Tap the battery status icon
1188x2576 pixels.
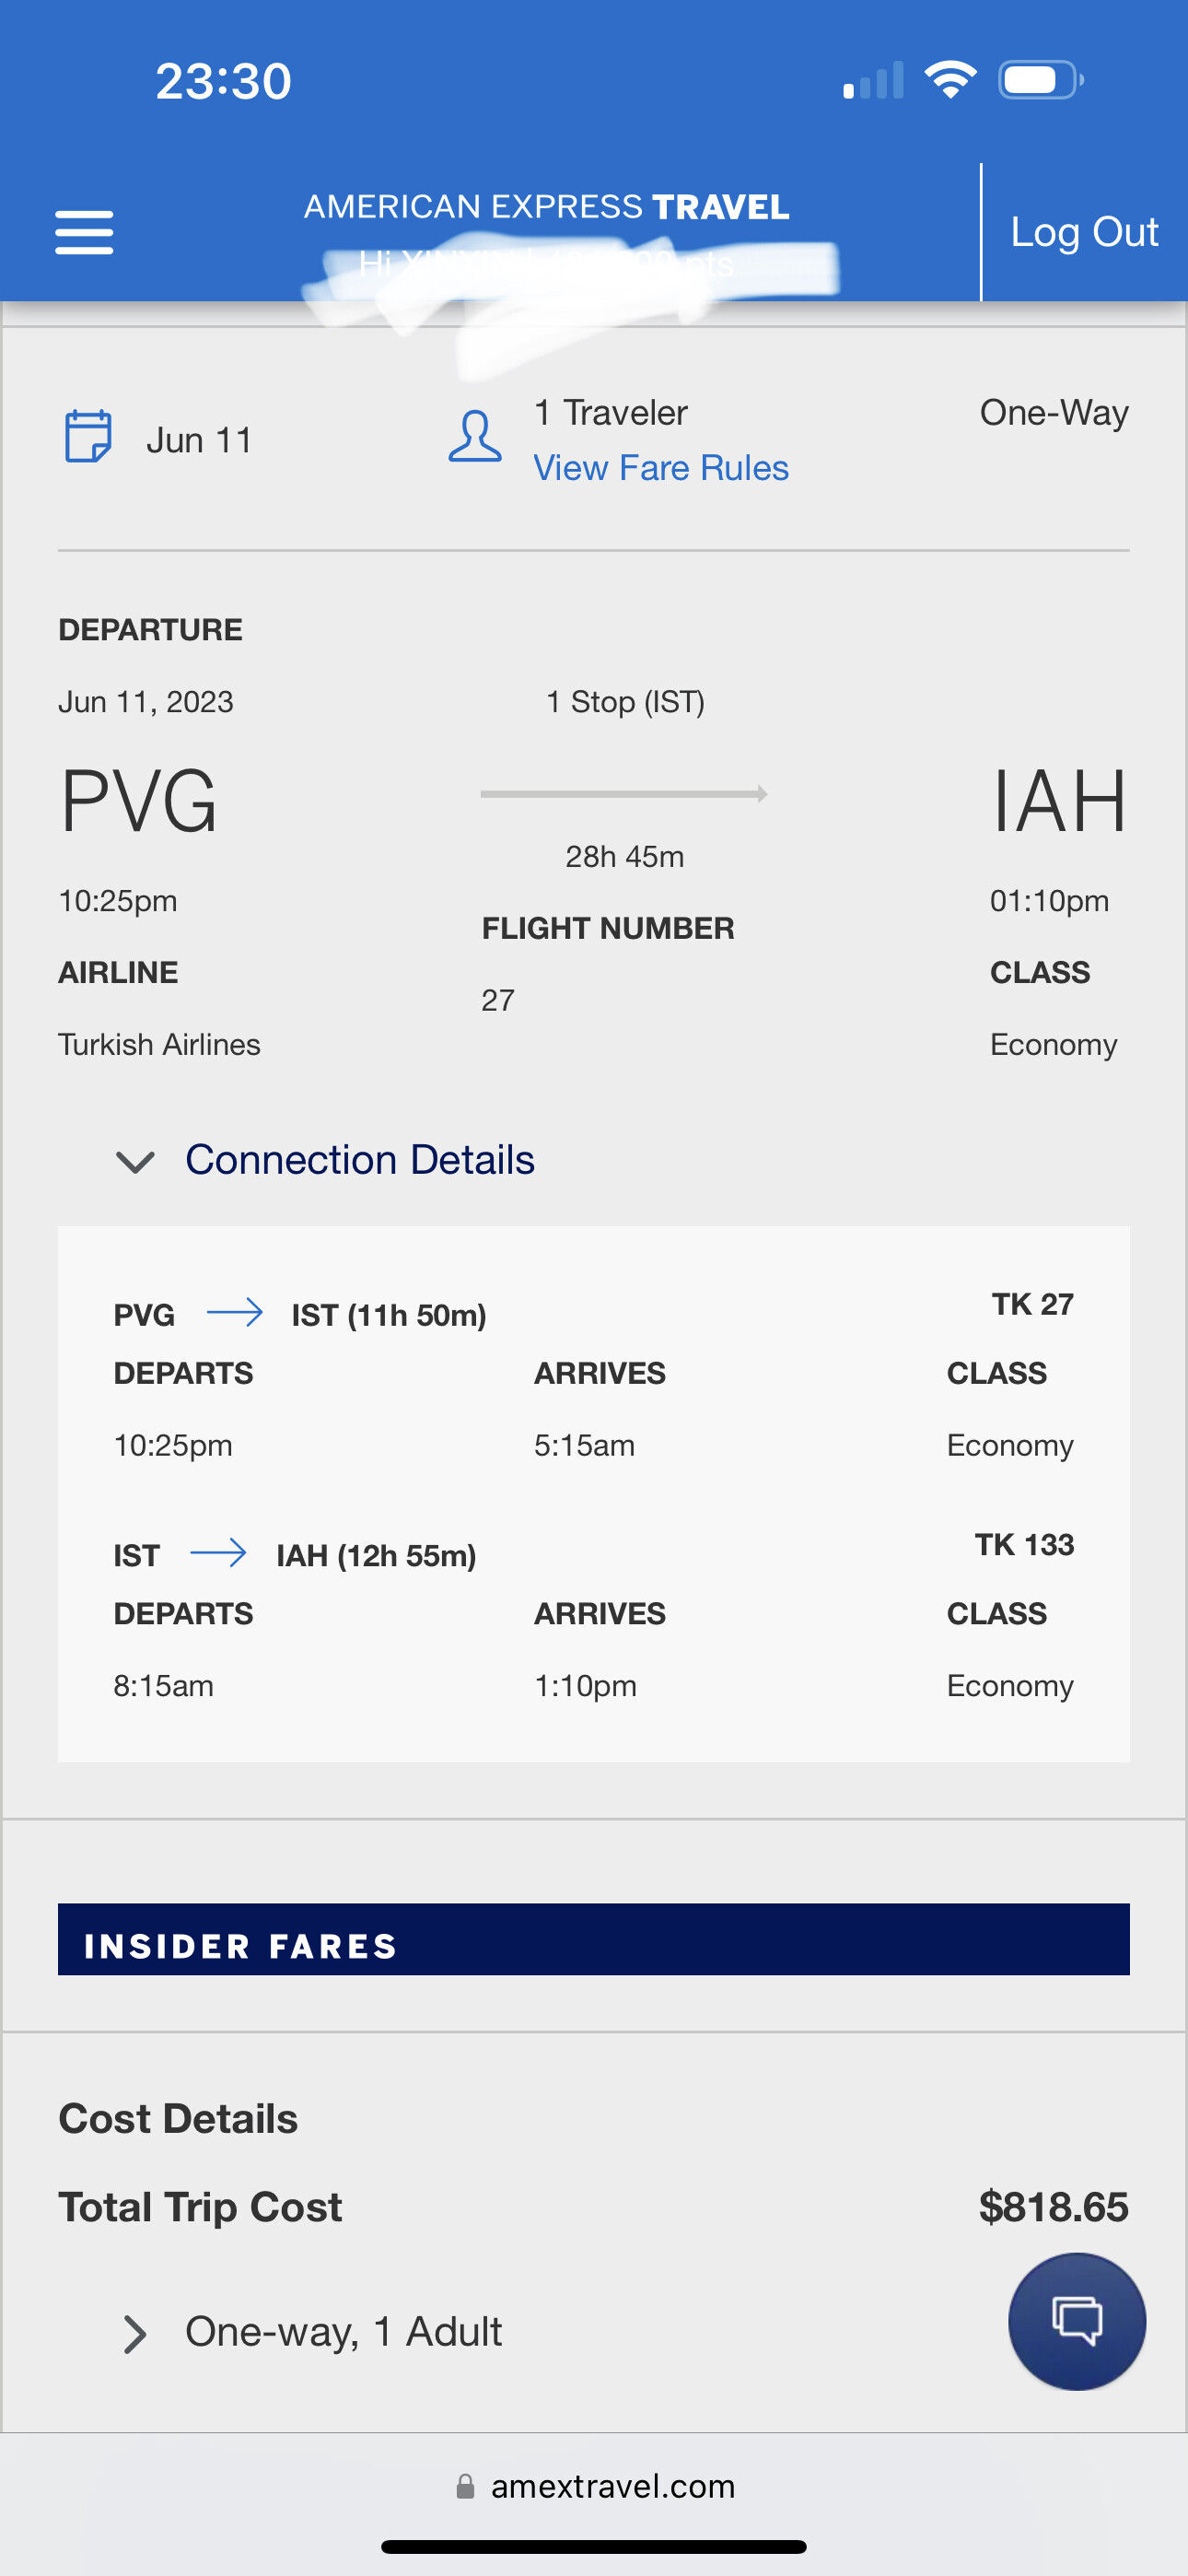point(1040,80)
